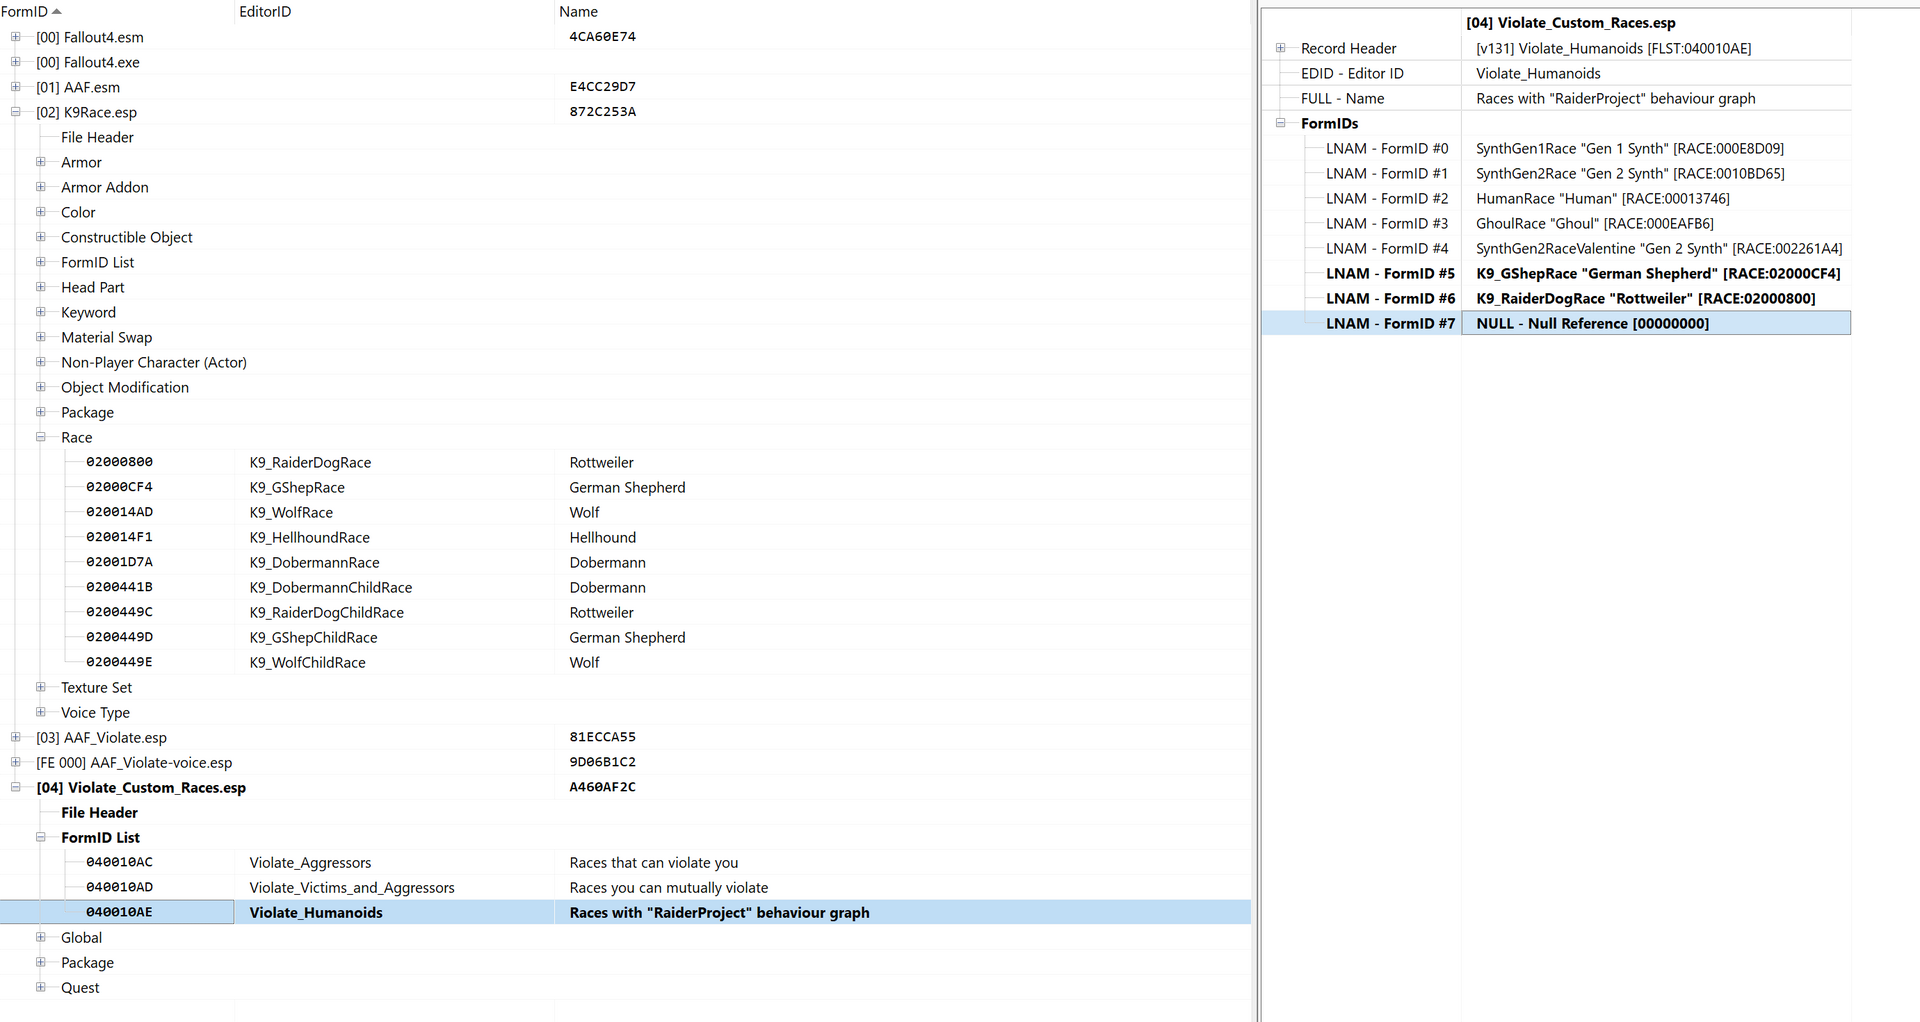Expand the [FE 000] AAF_Violate-voice.esp node
This screenshot has width=1920, height=1022.
15,762
